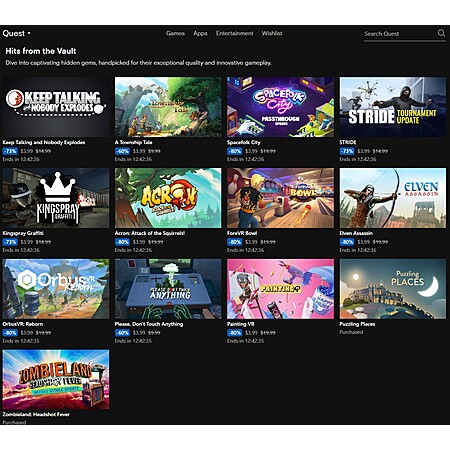Open the Elven Assassin thumbnail
The height and width of the screenshot is (450, 450).
coord(393,198)
